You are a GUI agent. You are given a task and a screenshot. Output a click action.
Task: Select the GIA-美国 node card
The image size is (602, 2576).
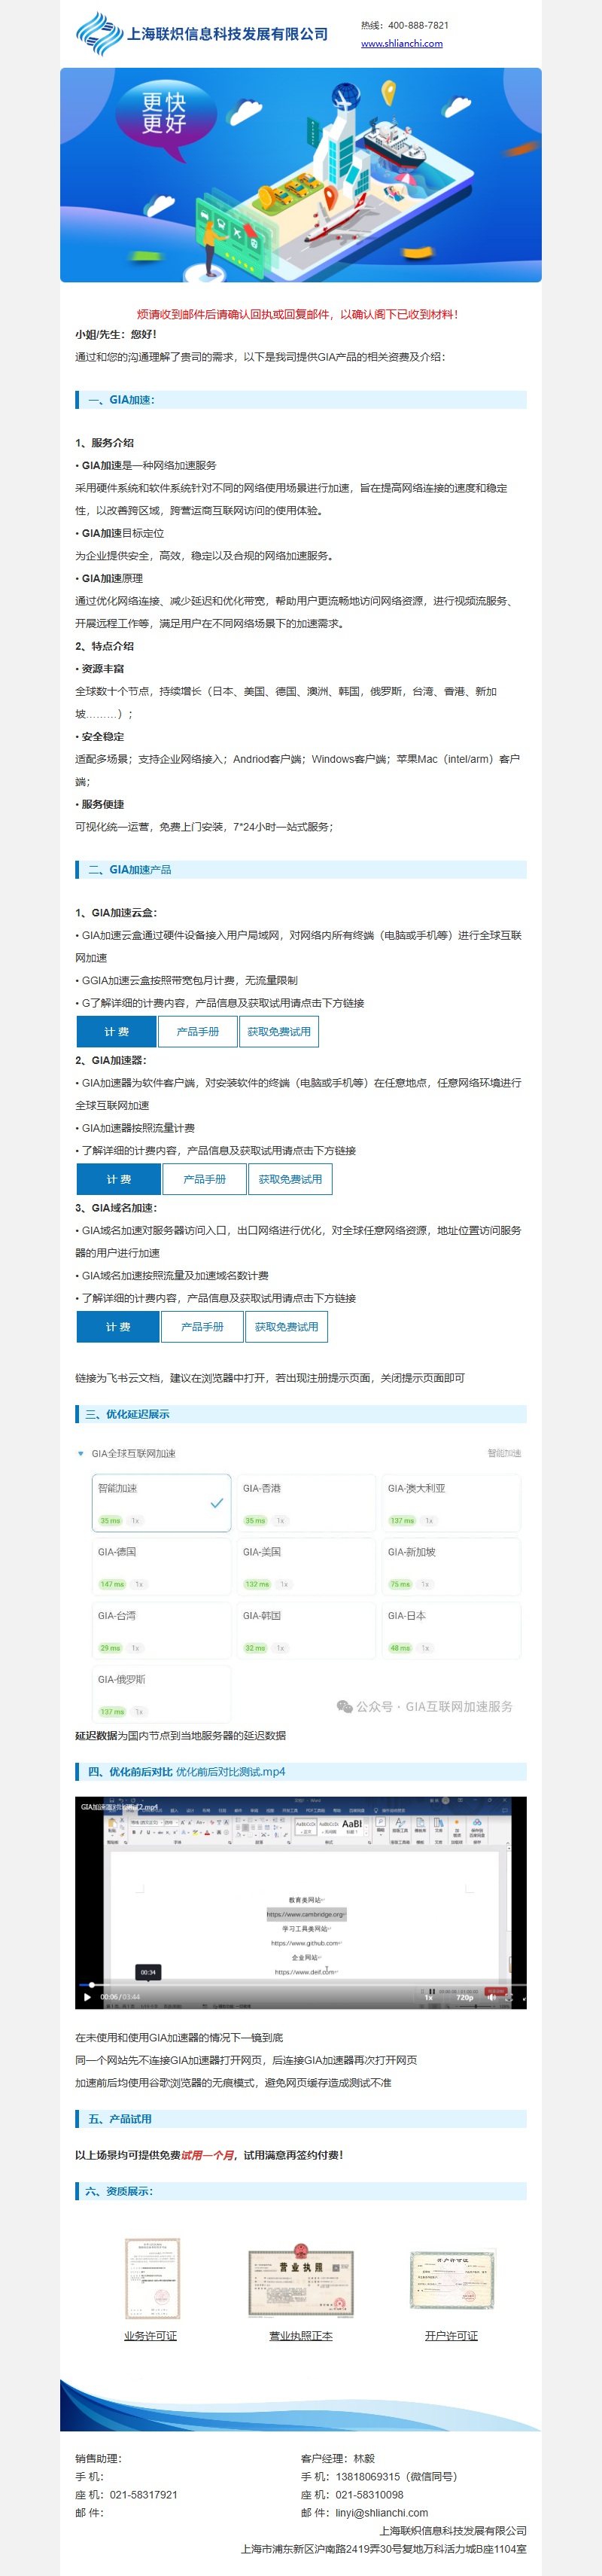pyautogui.click(x=306, y=1567)
